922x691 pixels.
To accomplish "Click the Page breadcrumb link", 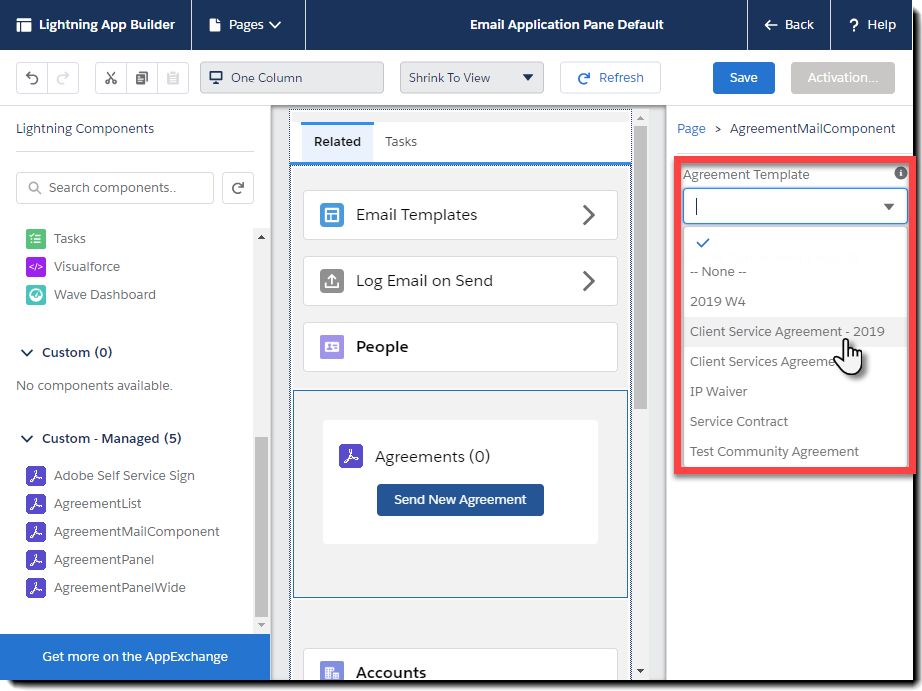I will click(x=691, y=129).
